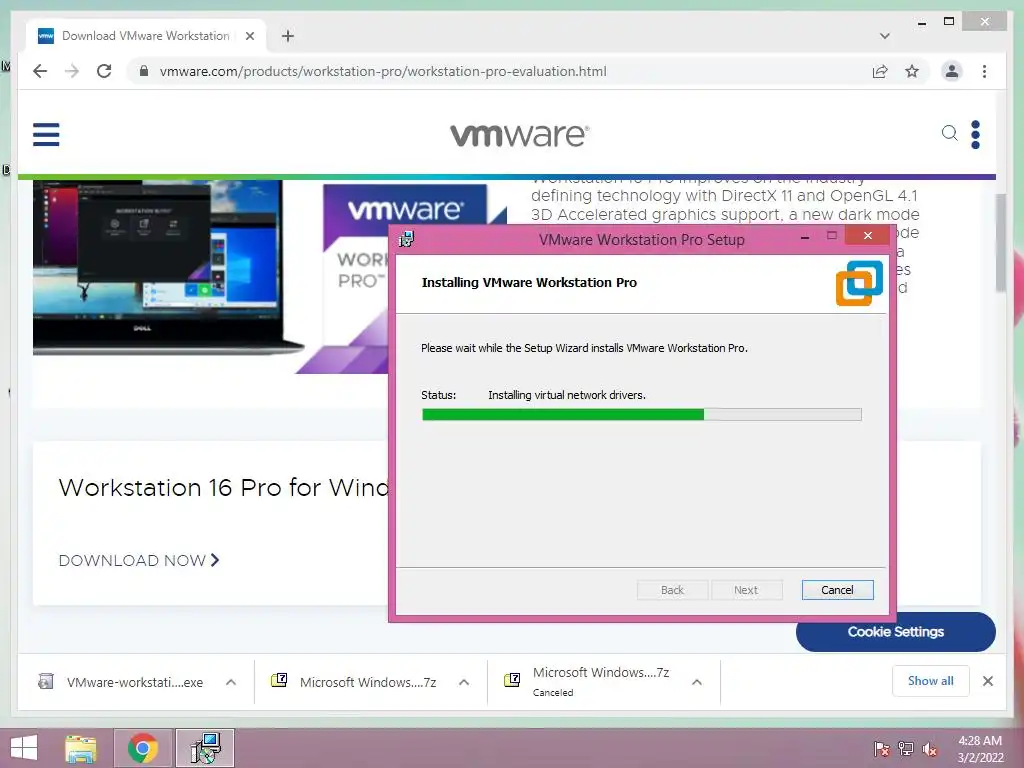Click the VMware Workstation logo in setup dialog

[859, 283]
